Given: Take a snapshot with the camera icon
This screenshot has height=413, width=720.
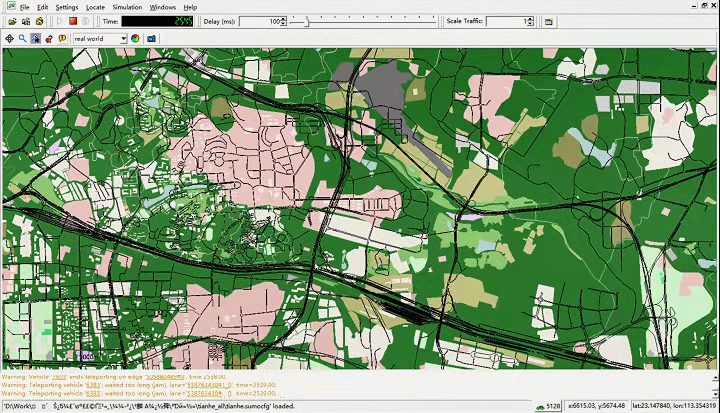Looking at the screenshot, I should tap(151, 39).
